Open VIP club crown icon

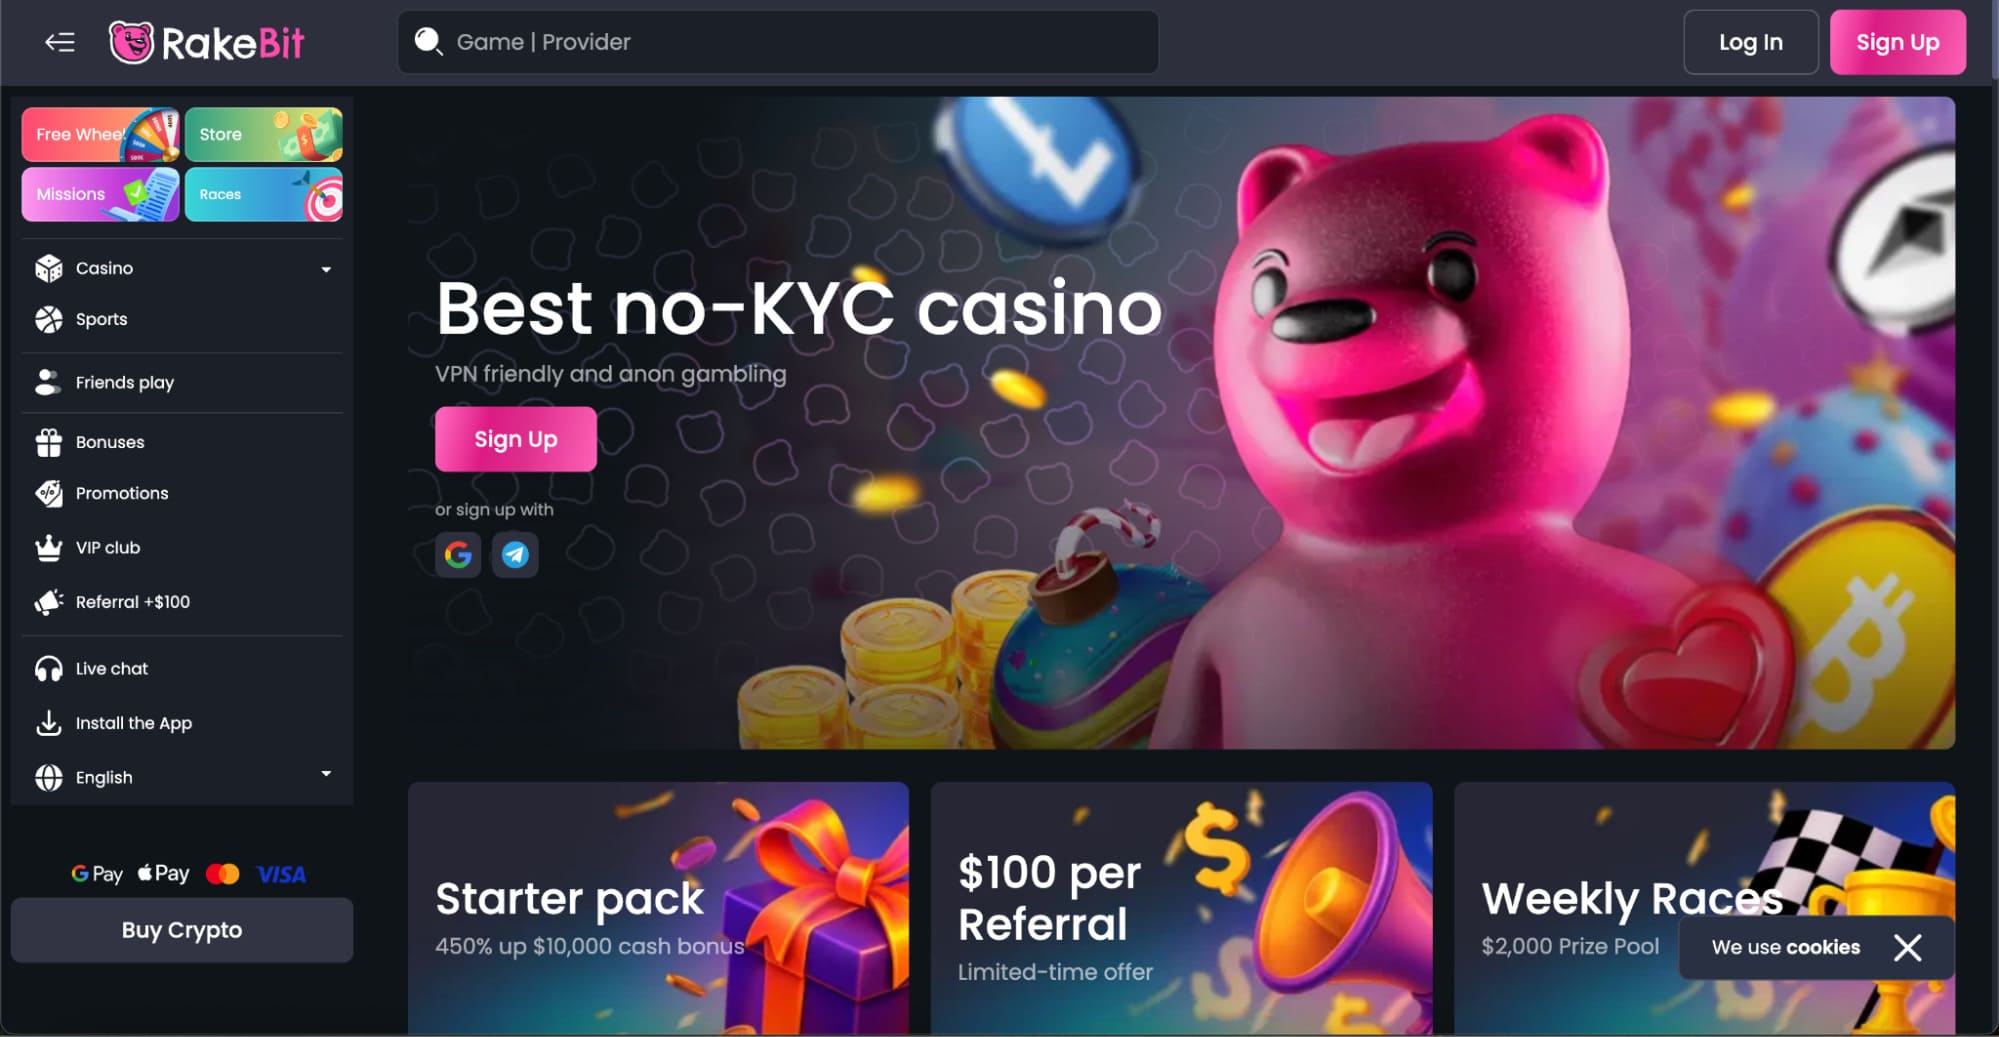click(x=48, y=547)
